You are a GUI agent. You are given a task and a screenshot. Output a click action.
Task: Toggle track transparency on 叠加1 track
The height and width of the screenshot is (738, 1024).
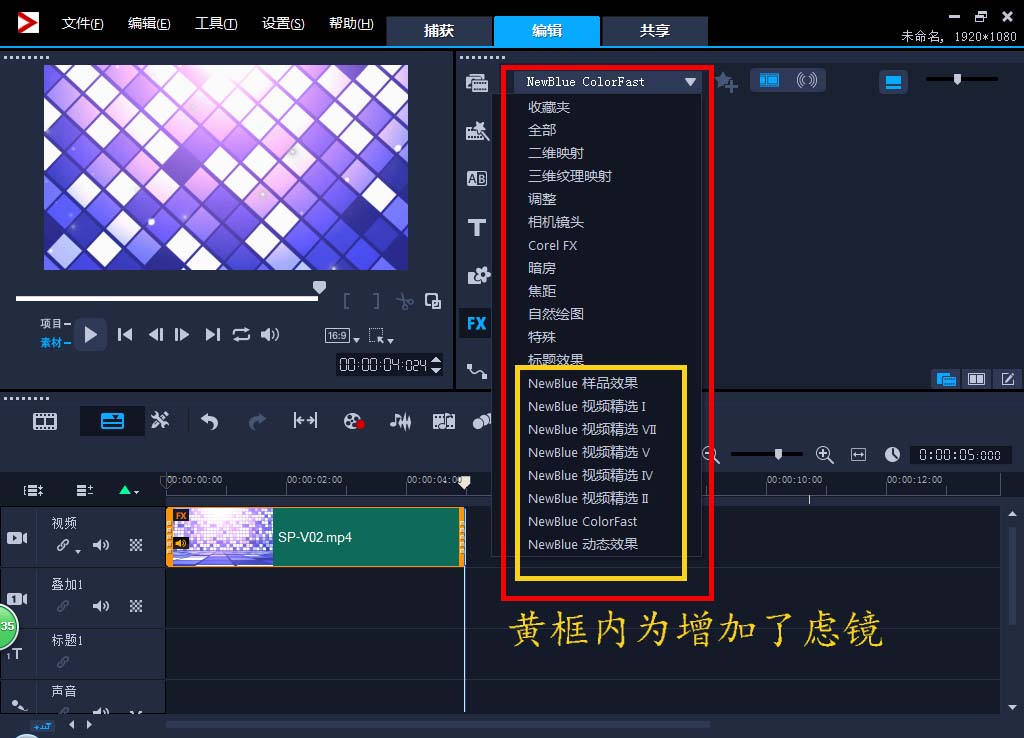pos(136,606)
